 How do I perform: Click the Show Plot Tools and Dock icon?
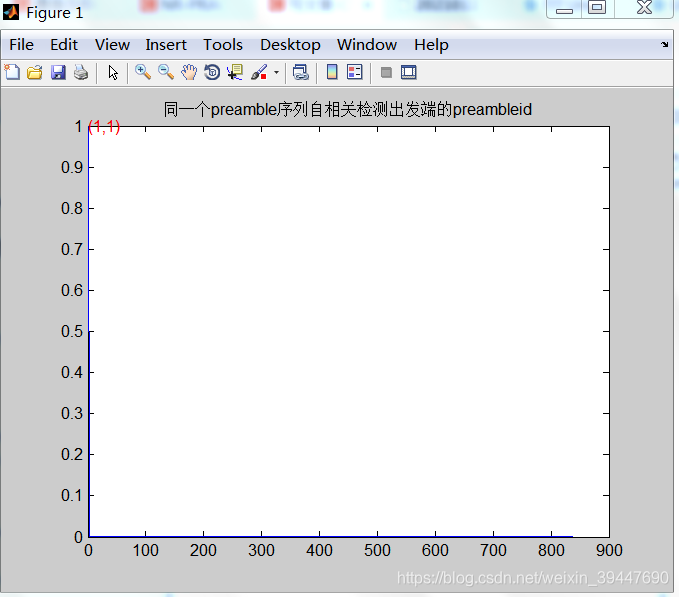coord(409,72)
